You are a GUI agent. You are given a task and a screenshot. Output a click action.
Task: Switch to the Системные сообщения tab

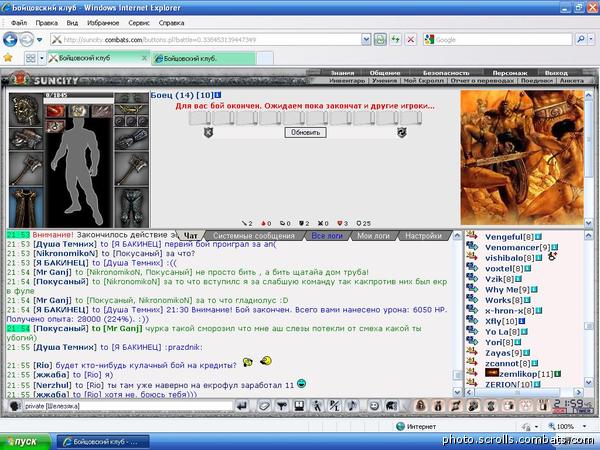click(x=254, y=236)
